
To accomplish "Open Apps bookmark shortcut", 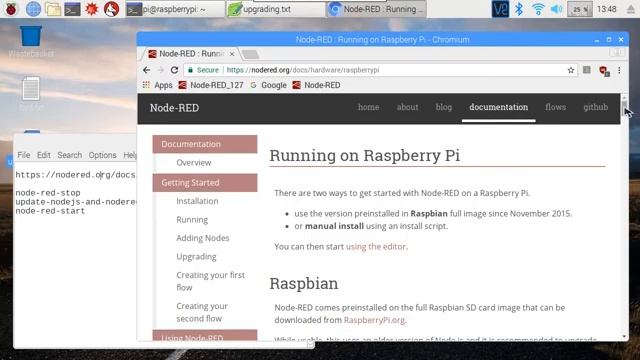I will [x=158, y=85].
